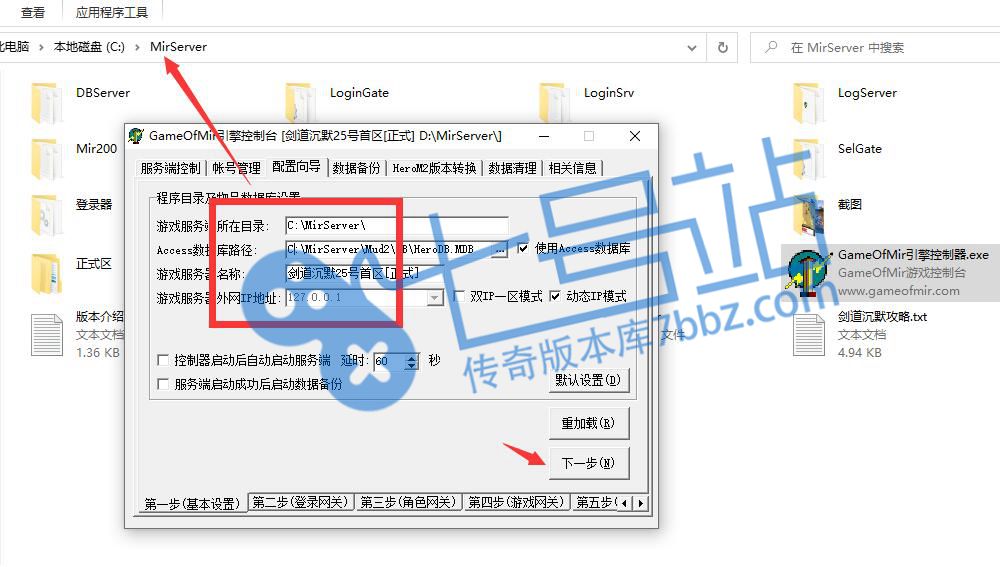The height and width of the screenshot is (567, 1000).
Task: Click the search magnifier icon
Action: (771, 47)
